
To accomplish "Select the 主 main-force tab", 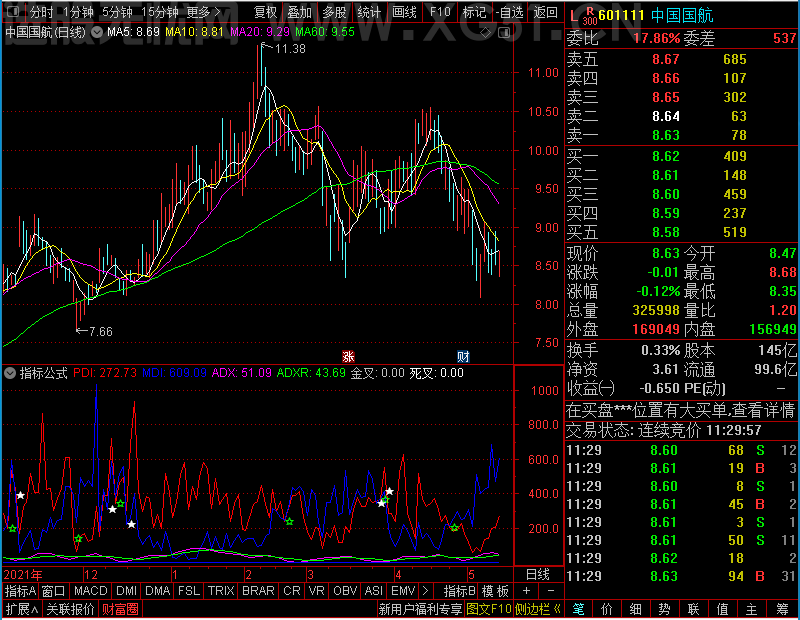I will pyautogui.click(x=752, y=609).
